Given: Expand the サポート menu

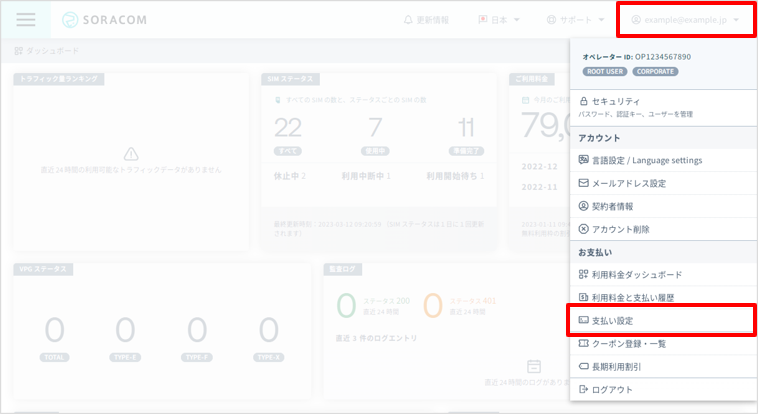Looking at the screenshot, I should (x=575, y=20).
